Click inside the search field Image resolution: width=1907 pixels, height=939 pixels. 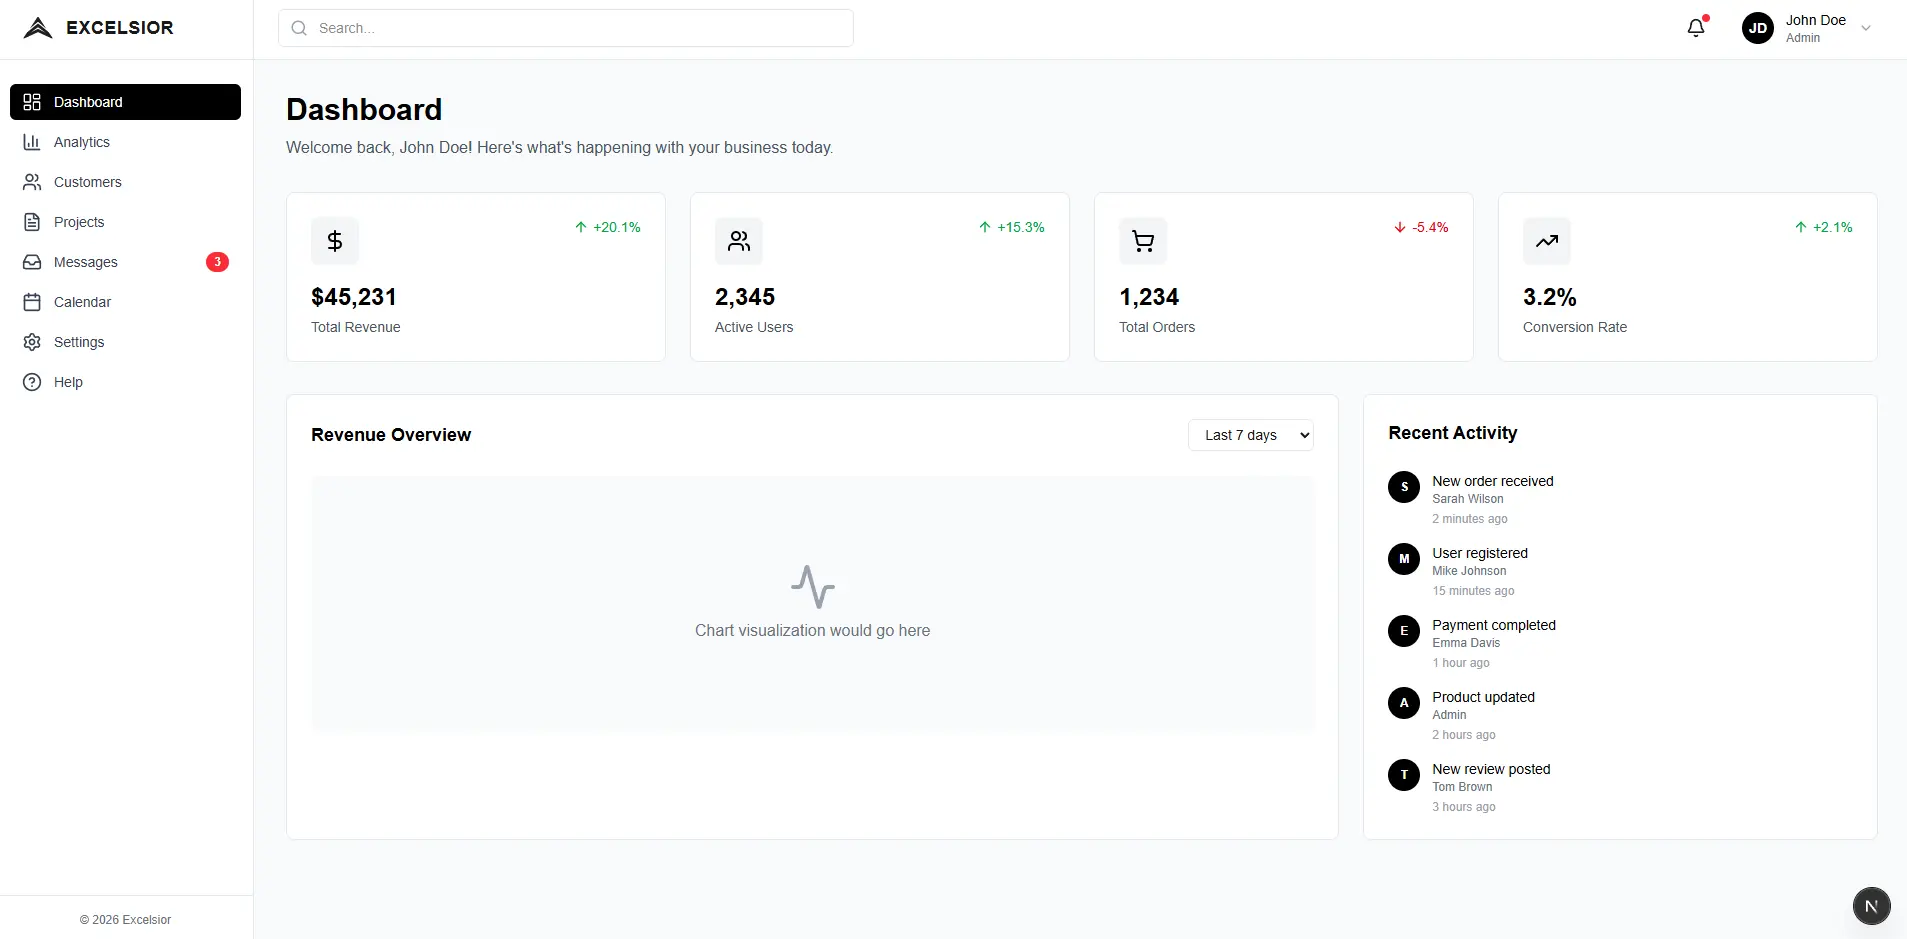pos(565,27)
